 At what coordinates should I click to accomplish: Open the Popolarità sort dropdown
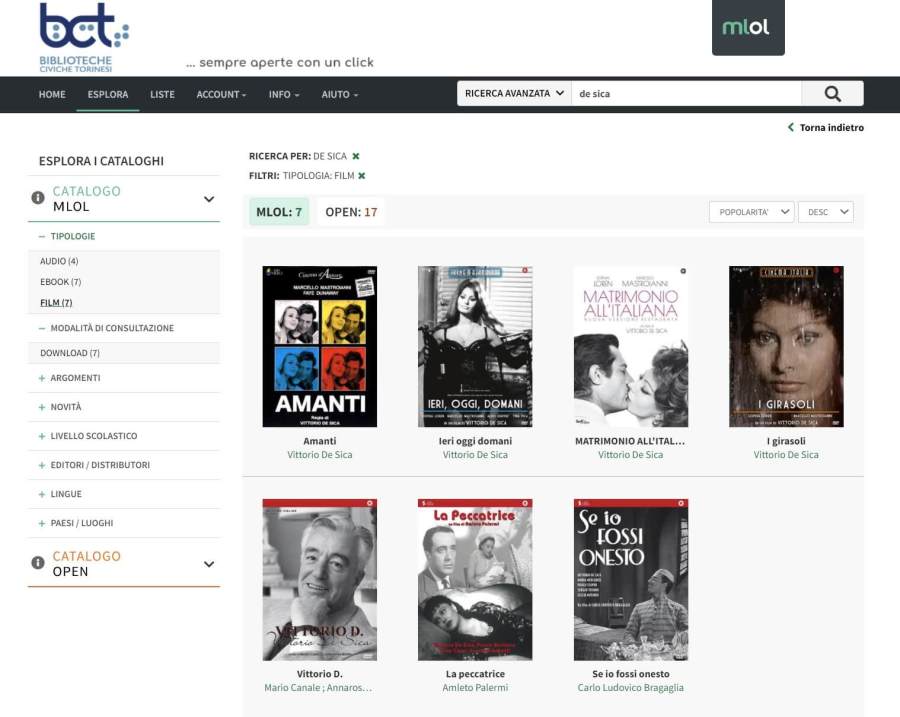[751, 212]
